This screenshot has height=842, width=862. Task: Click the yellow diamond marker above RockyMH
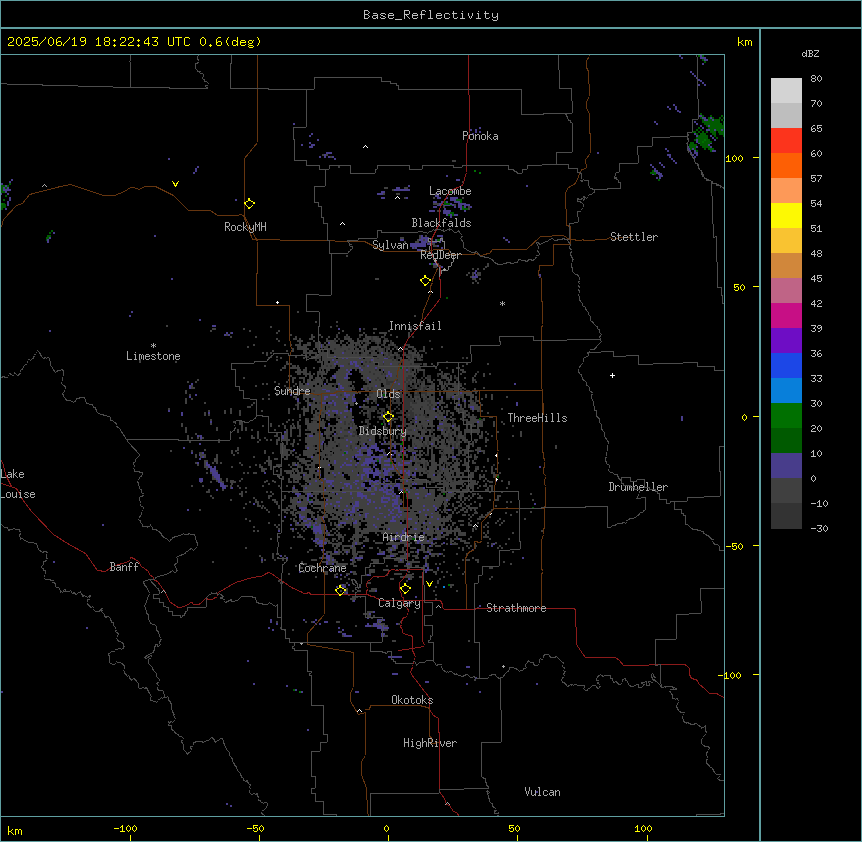(x=250, y=204)
